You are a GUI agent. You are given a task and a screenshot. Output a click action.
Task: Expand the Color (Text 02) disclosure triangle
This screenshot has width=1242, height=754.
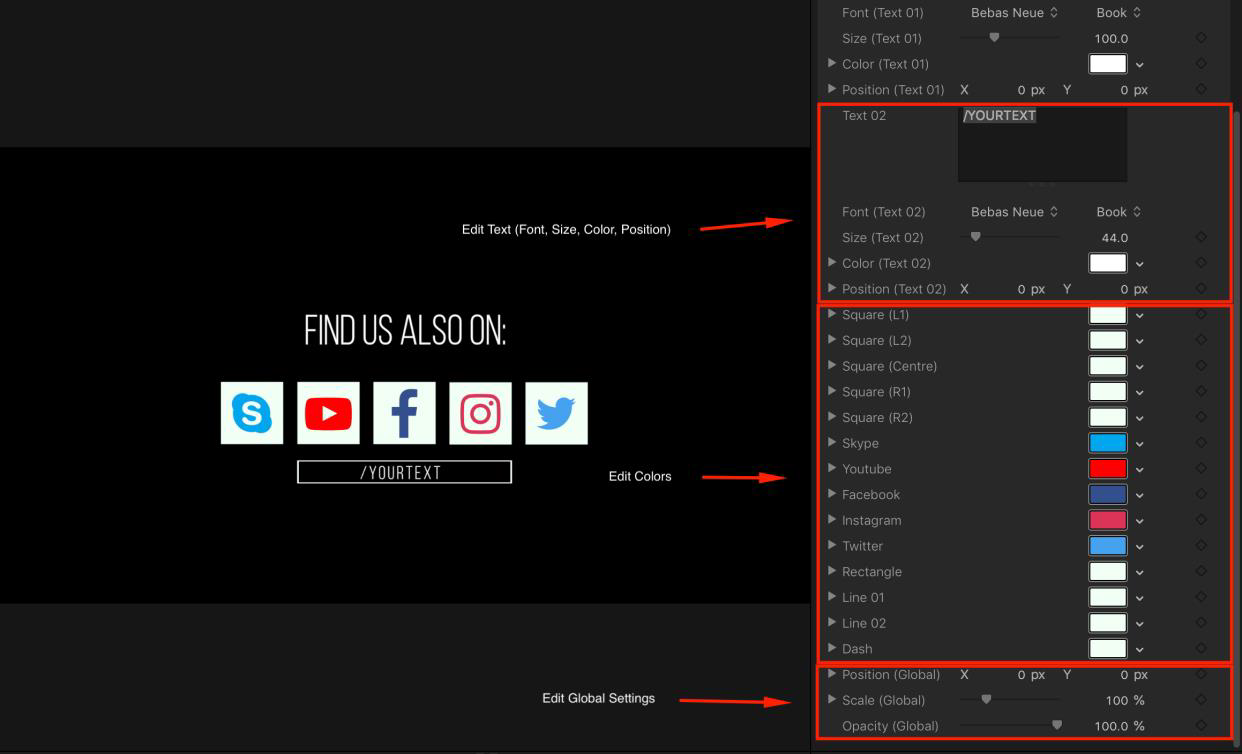tap(832, 263)
